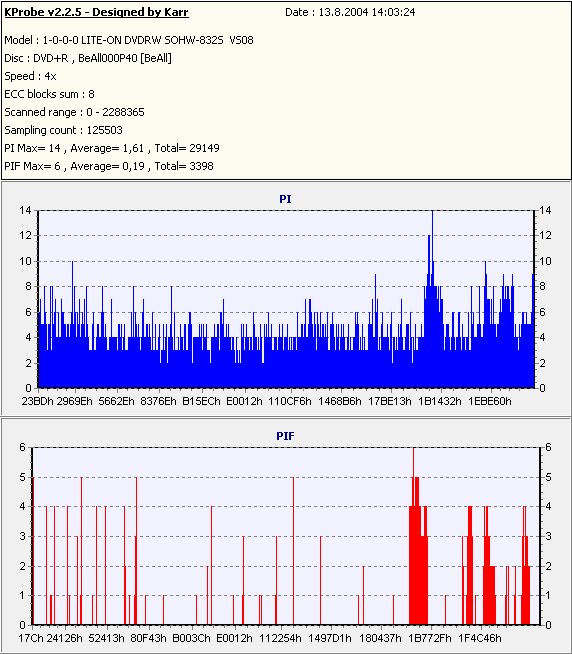This screenshot has height=654, width=572.
Task: Select the '180437h' x-axis label
Action: [380, 638]
